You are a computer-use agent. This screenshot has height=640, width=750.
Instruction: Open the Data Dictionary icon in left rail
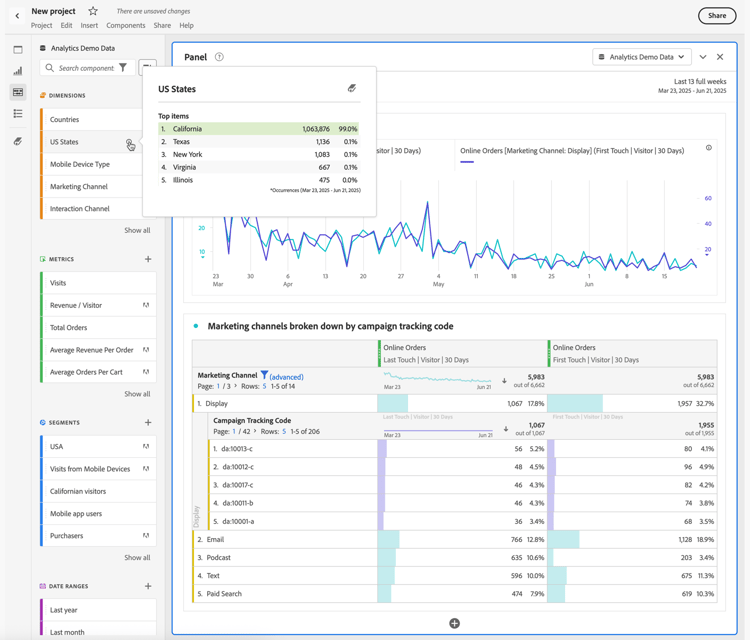point(18,141)
